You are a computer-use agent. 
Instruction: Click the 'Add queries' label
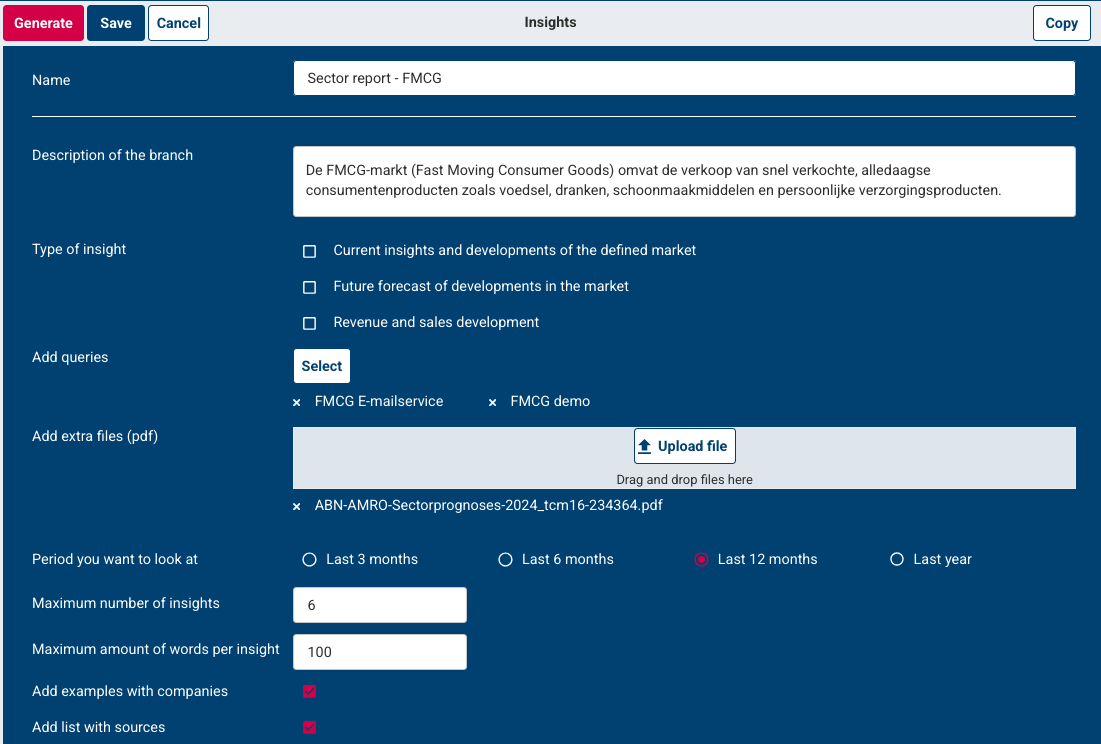pyautogui.click(x=70, y=357)
